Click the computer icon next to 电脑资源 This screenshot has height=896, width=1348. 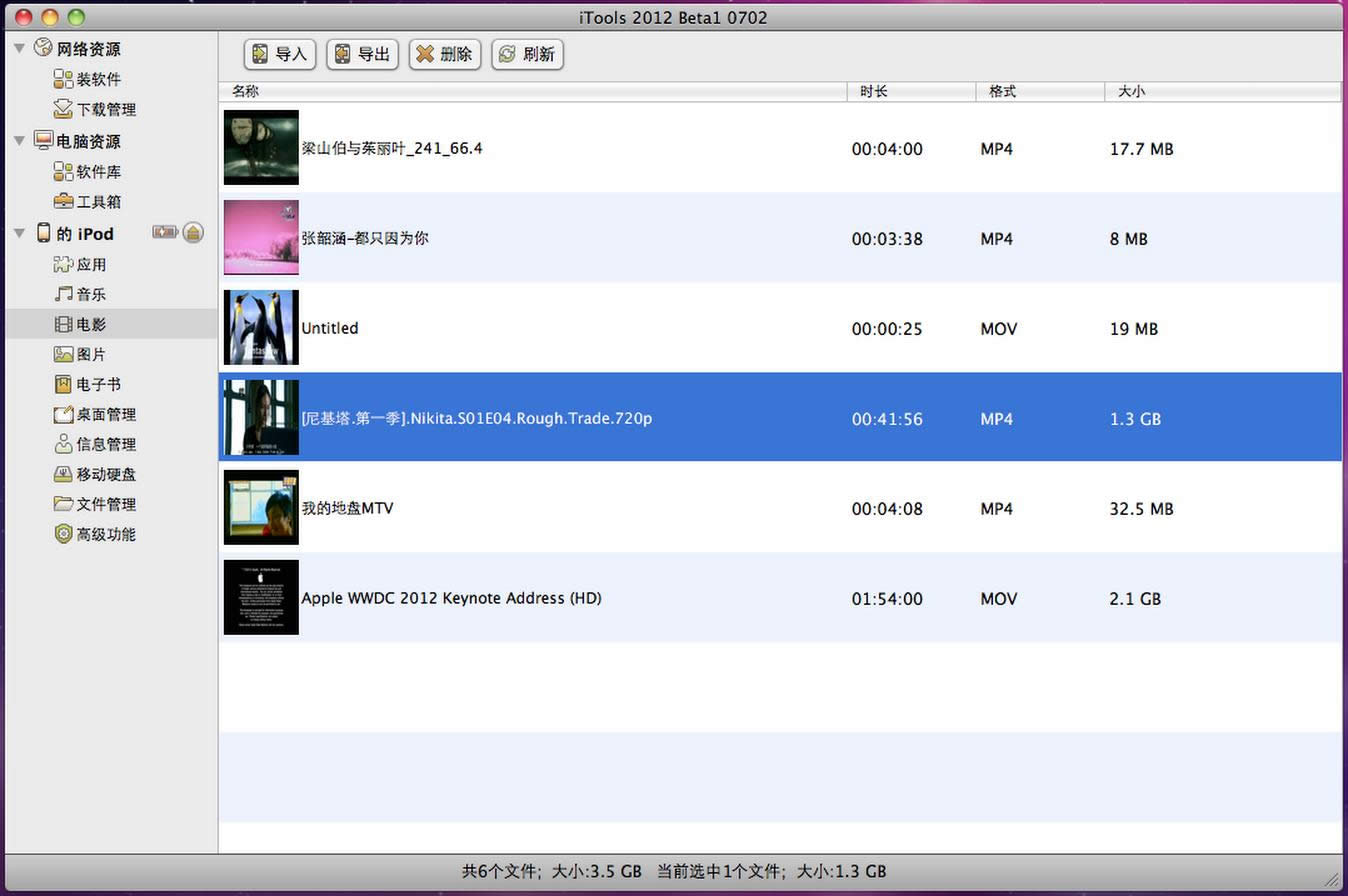click(43, 140)
